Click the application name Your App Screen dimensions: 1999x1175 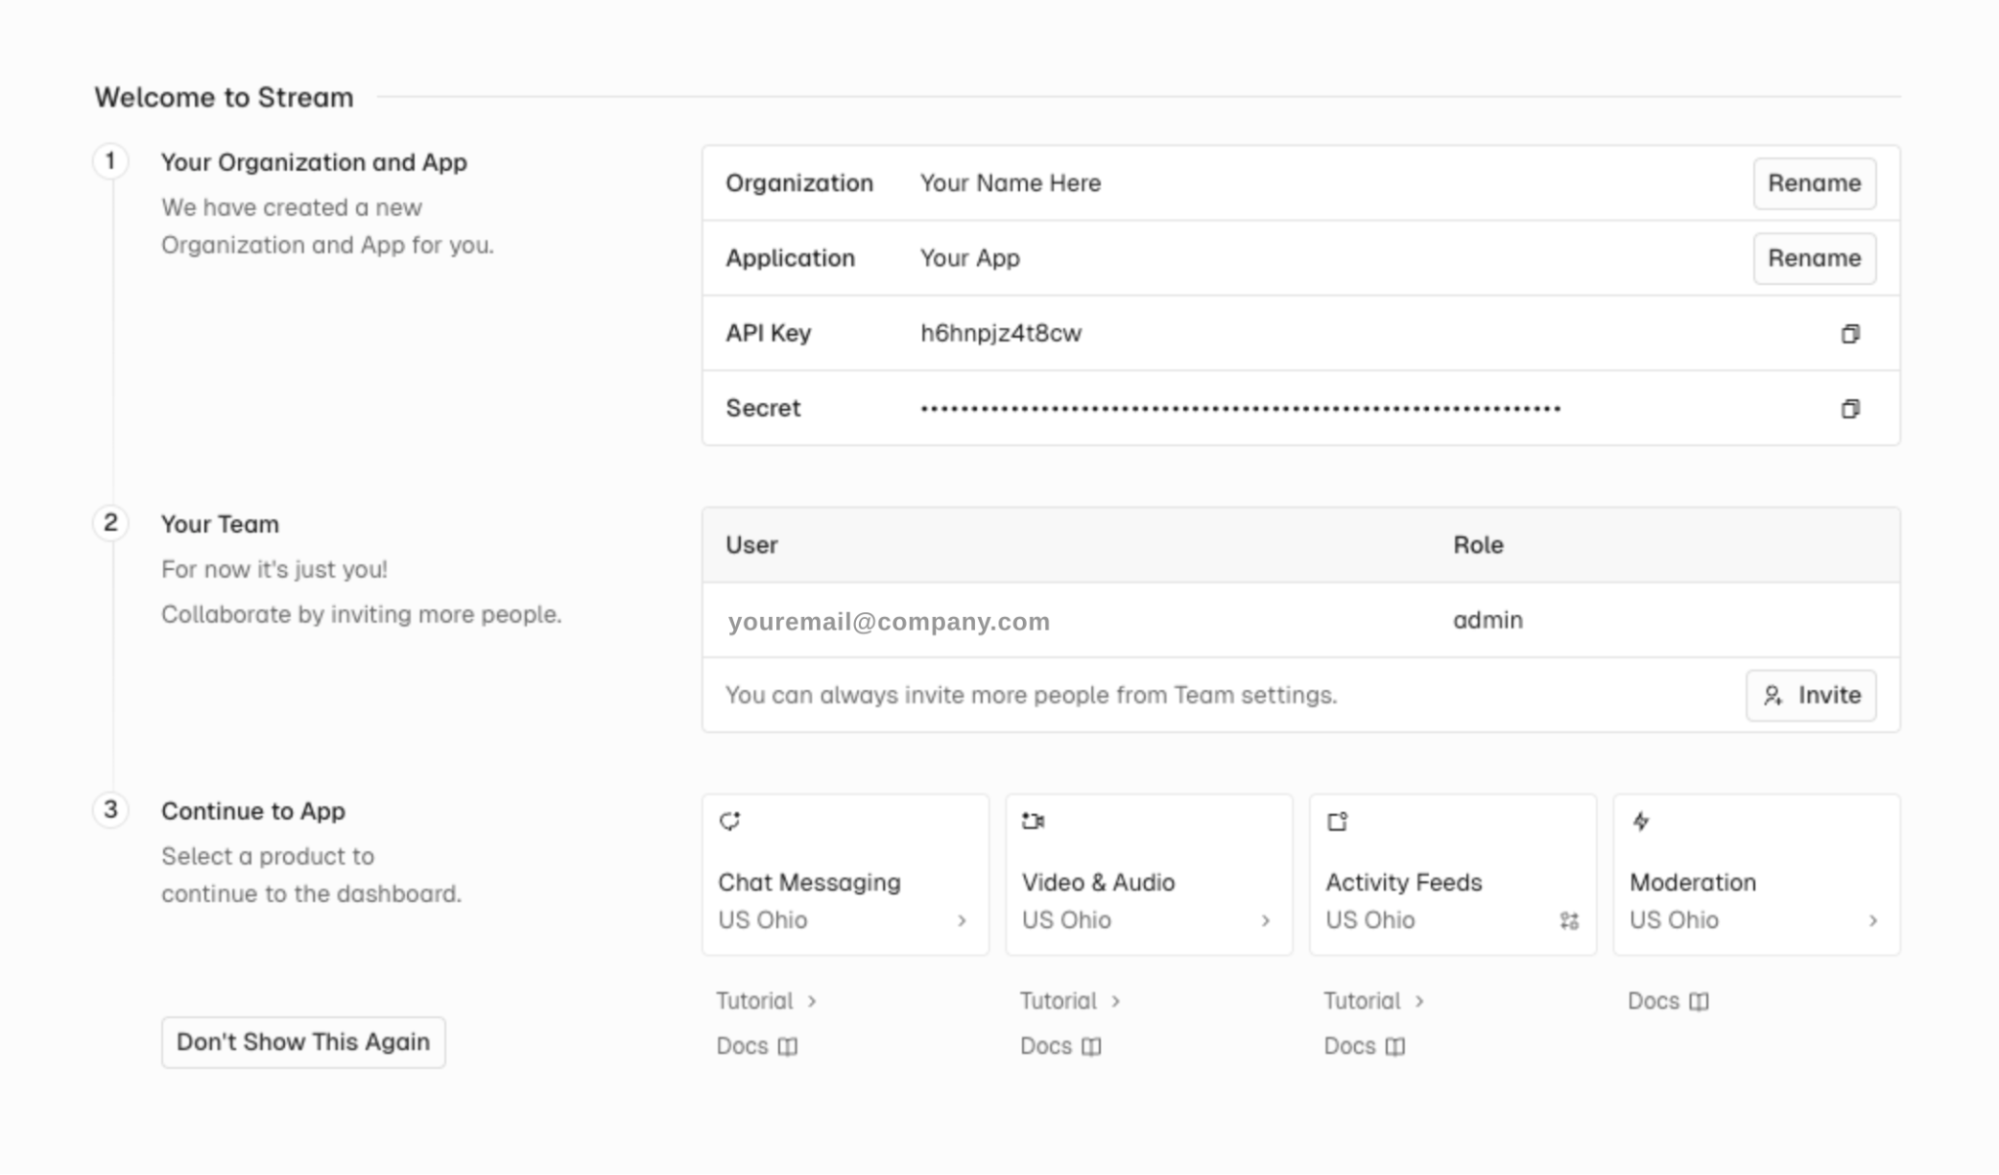(970, 259)
